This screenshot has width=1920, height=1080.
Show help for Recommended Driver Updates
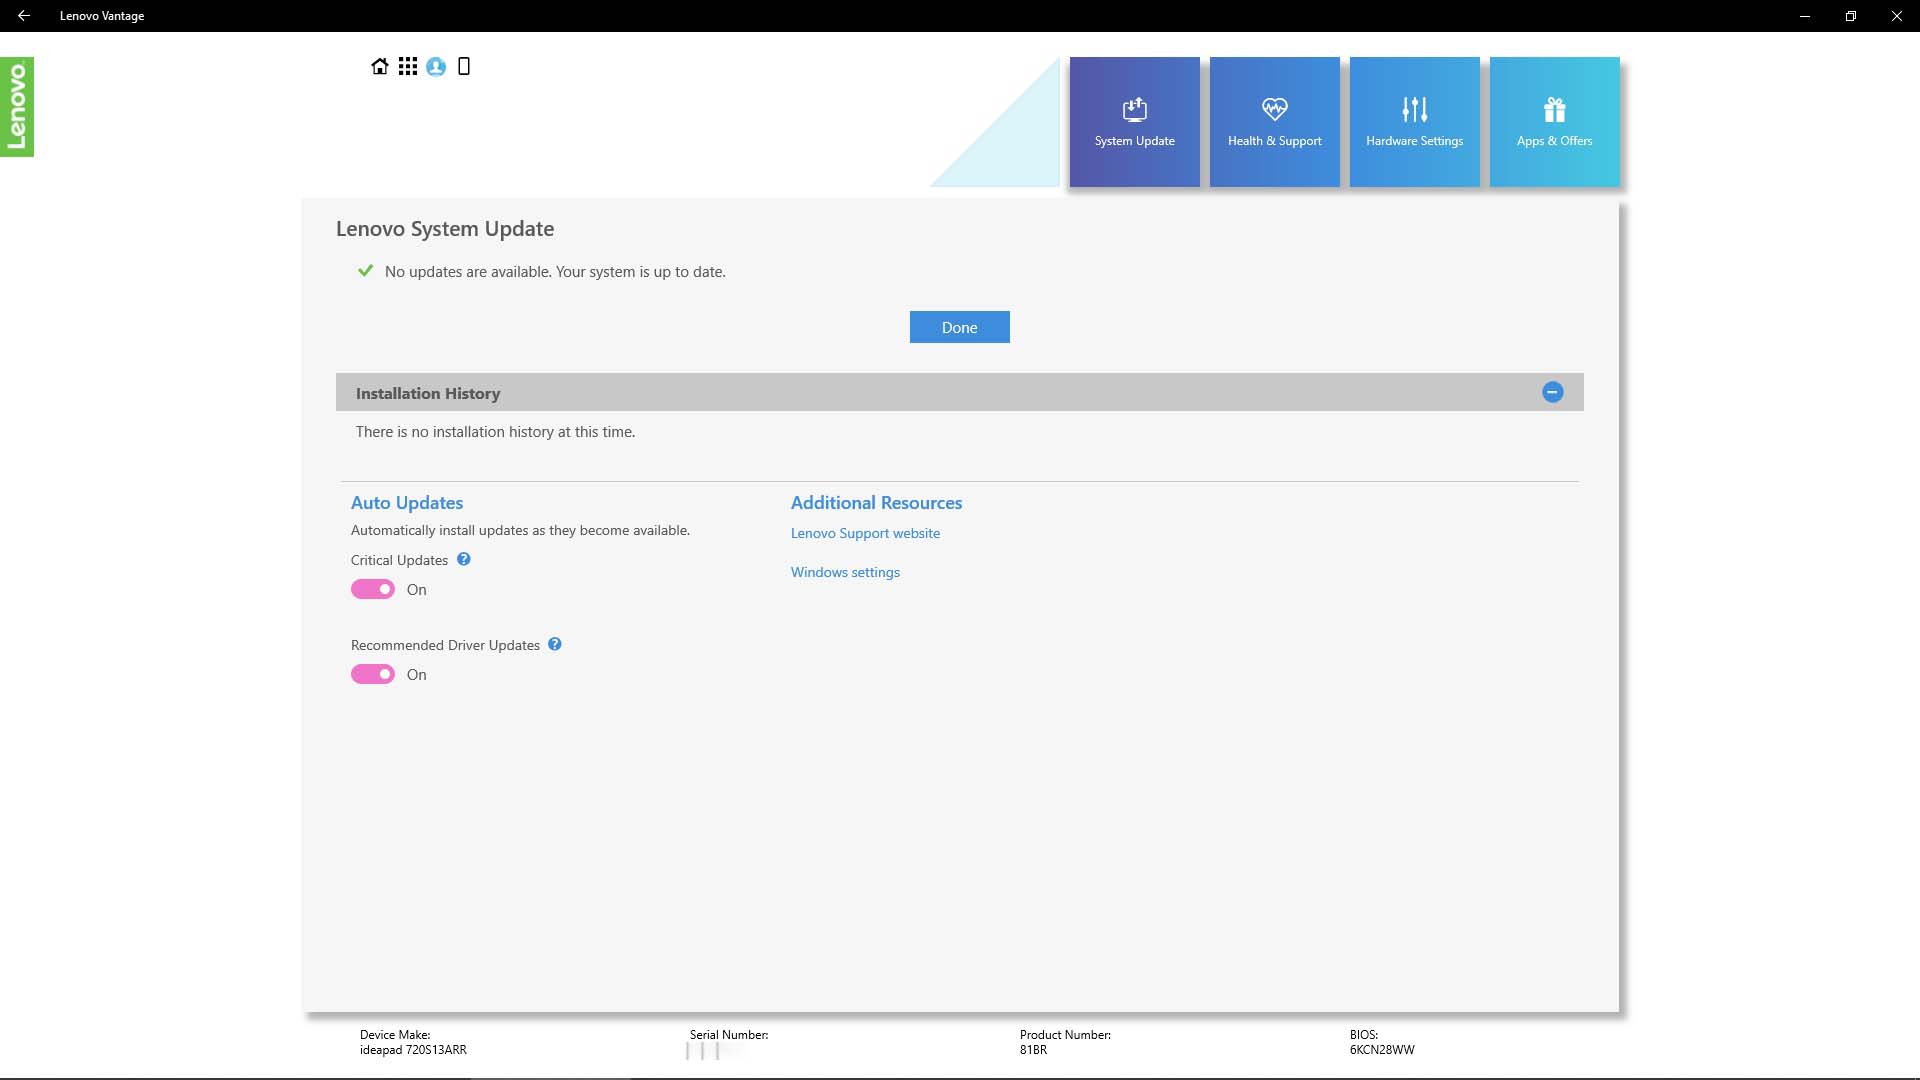click(x=555, y=644)
